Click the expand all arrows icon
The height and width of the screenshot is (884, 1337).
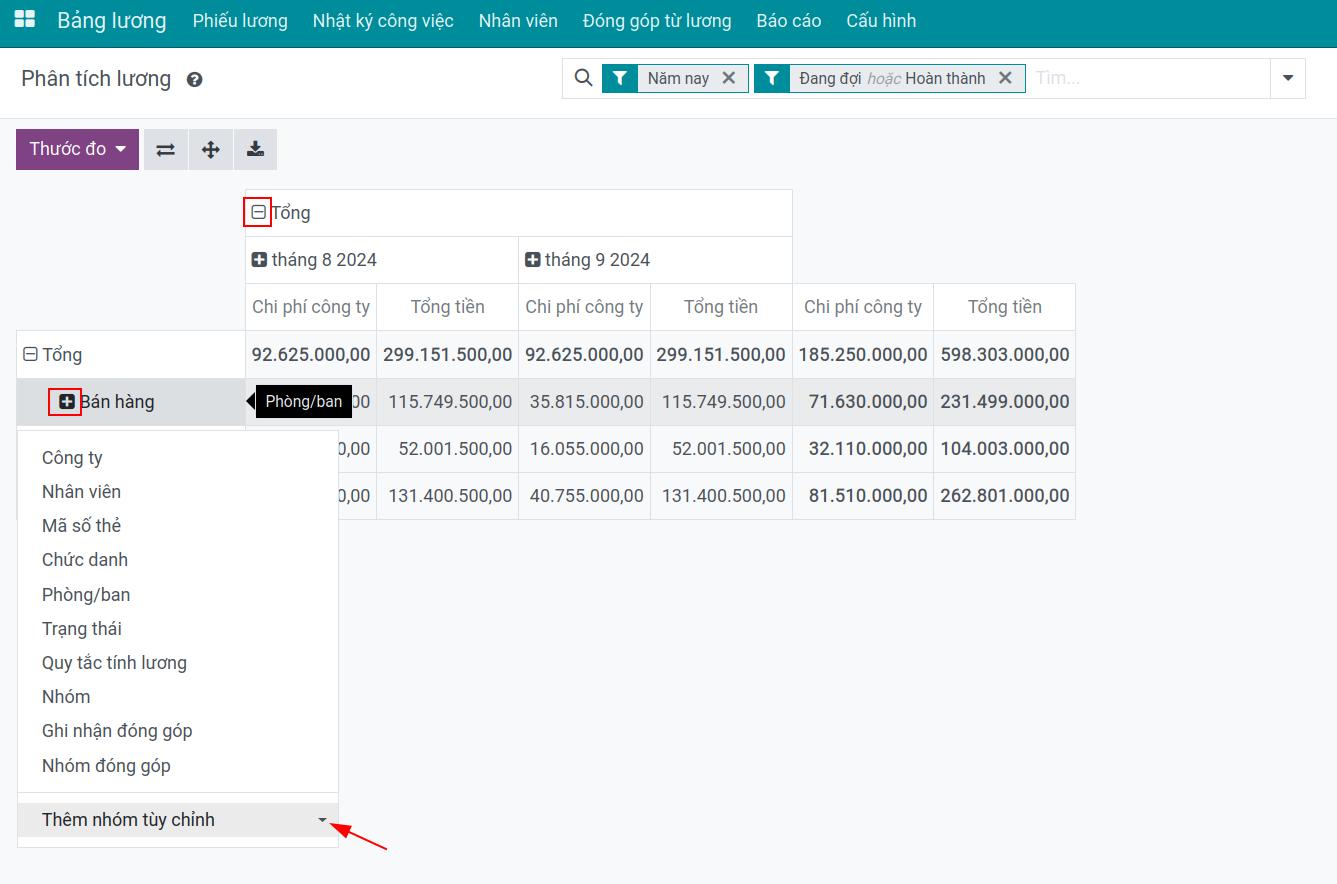pos(210,149)
